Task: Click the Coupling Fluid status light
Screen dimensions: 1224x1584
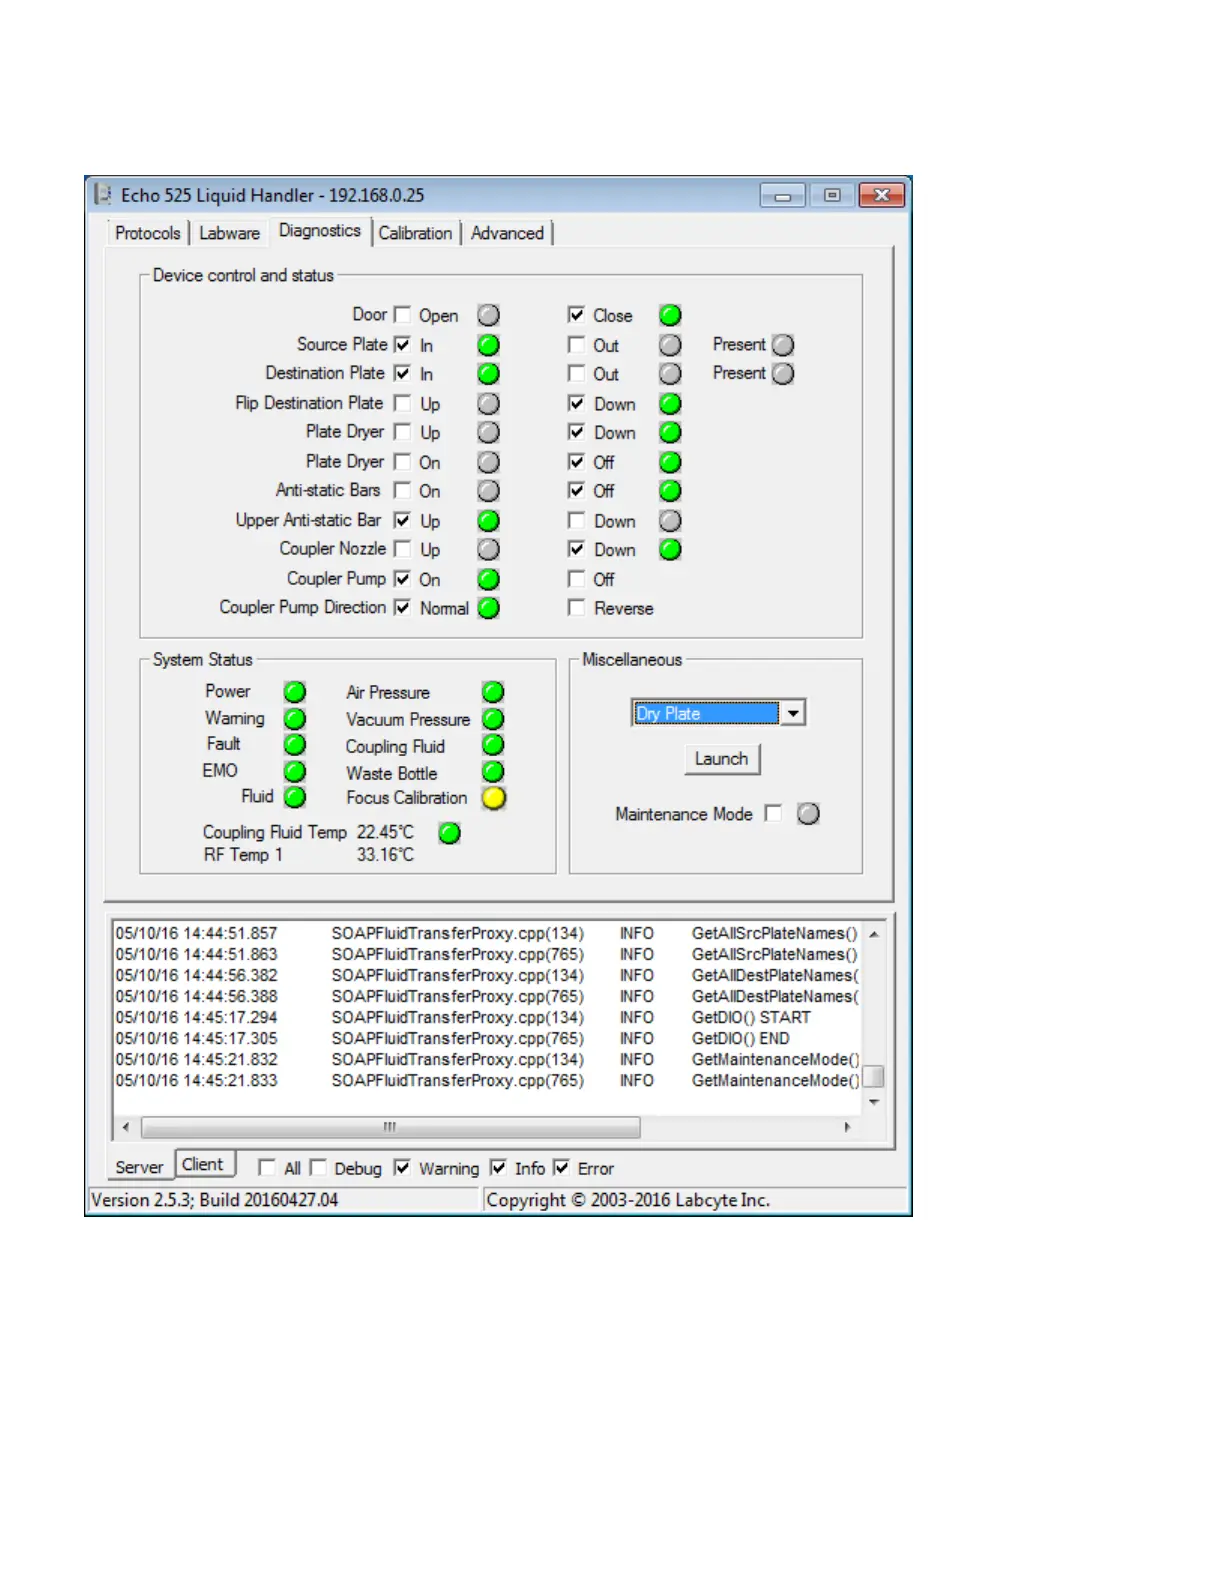Action: pyautogui.click(x=493, y=745)
